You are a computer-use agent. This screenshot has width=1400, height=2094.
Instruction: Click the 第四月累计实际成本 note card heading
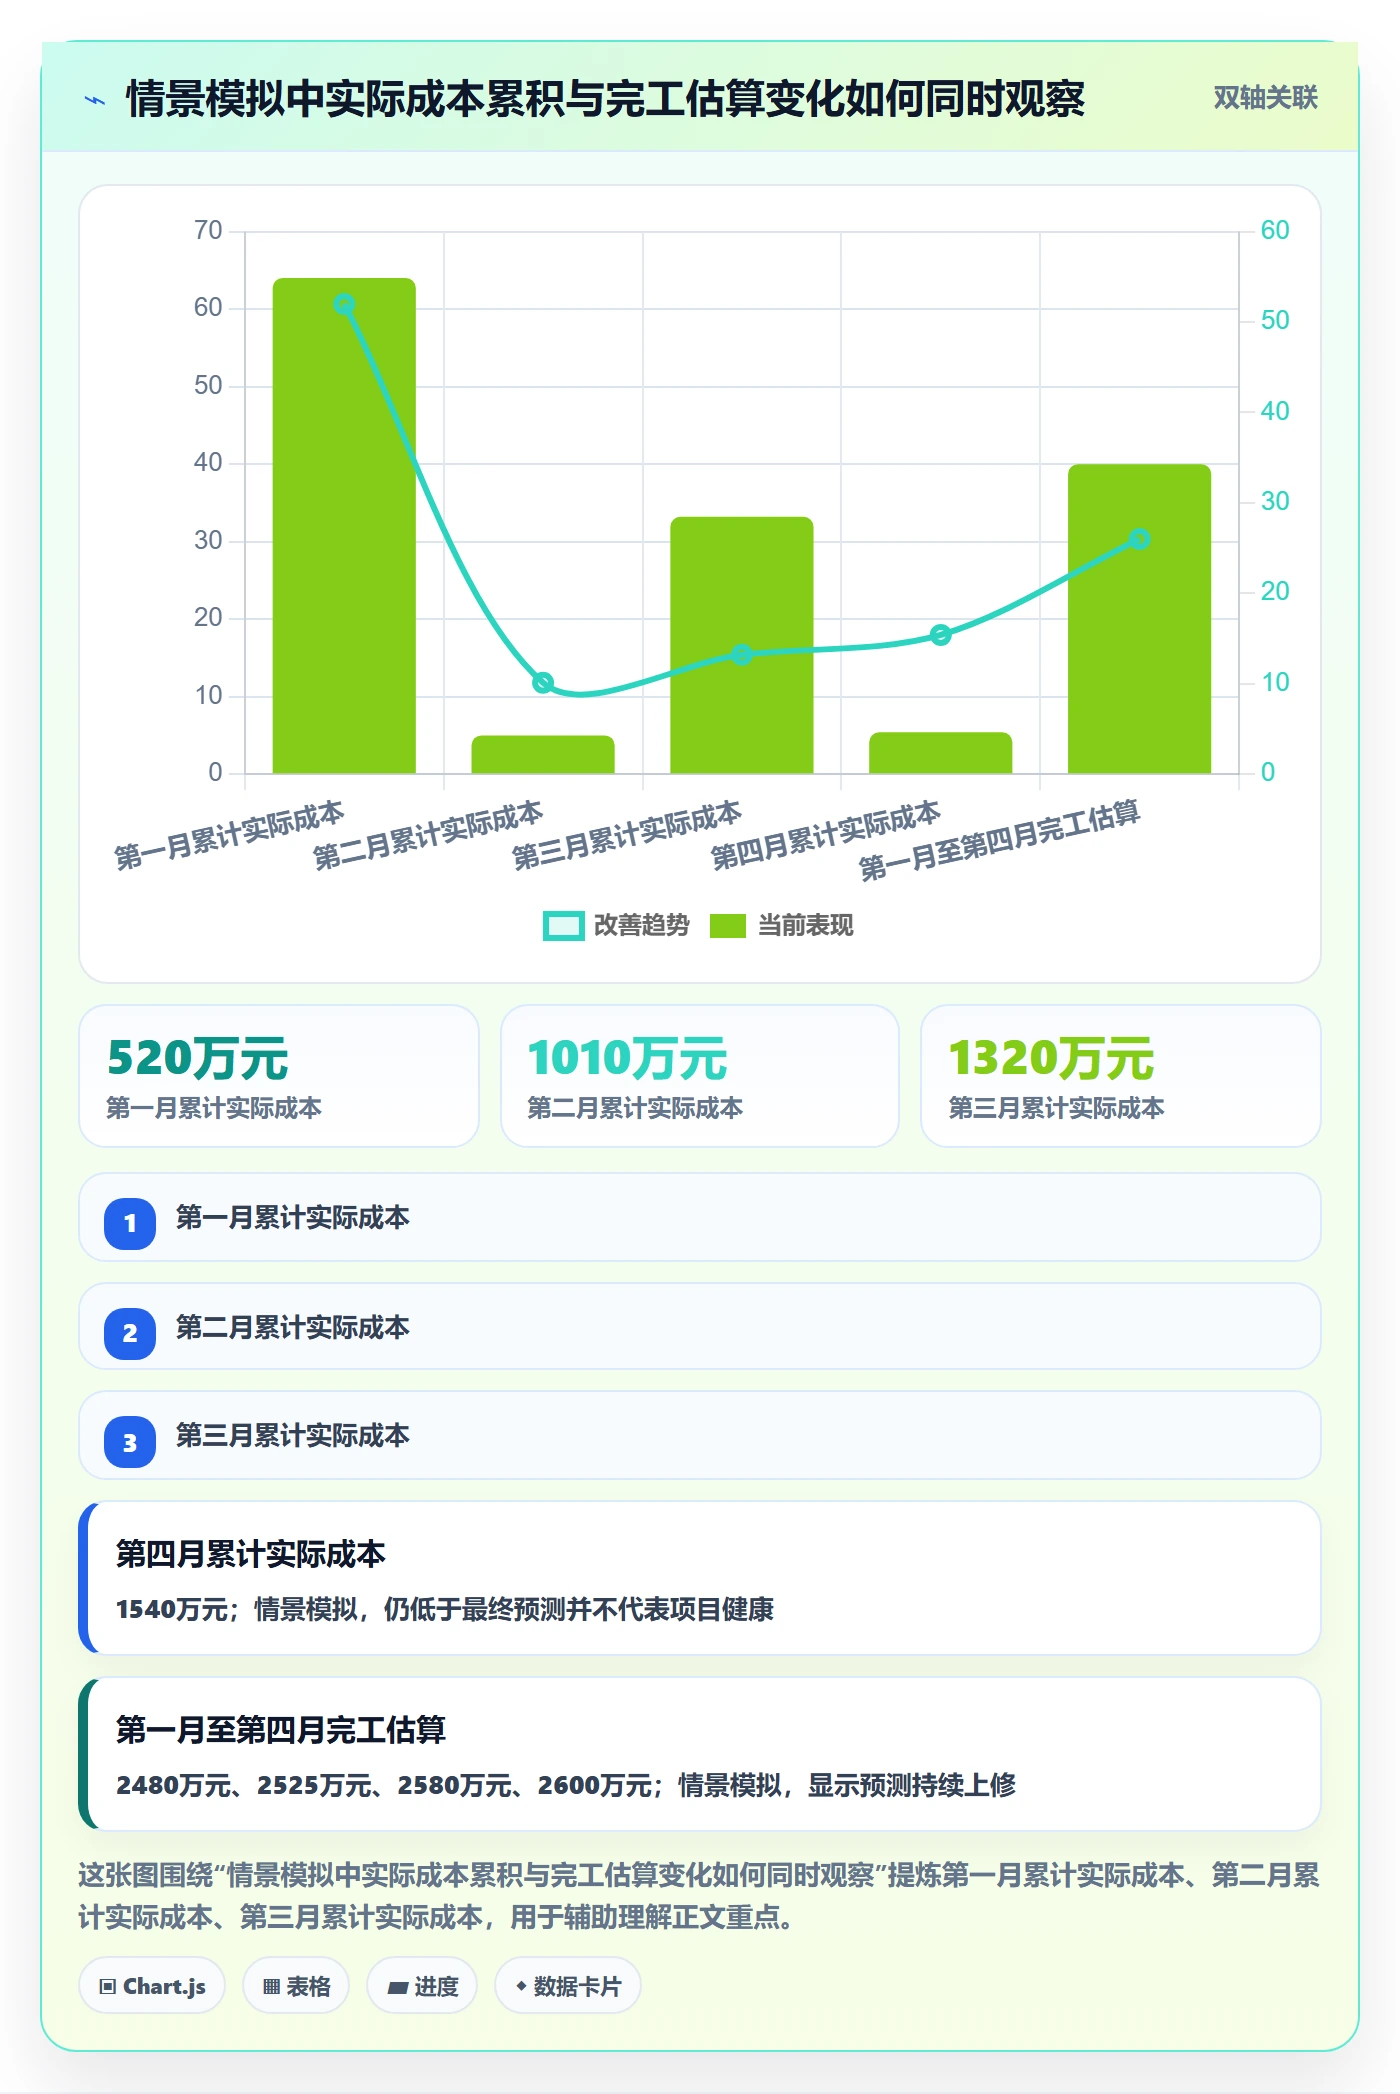(251, 1554)
